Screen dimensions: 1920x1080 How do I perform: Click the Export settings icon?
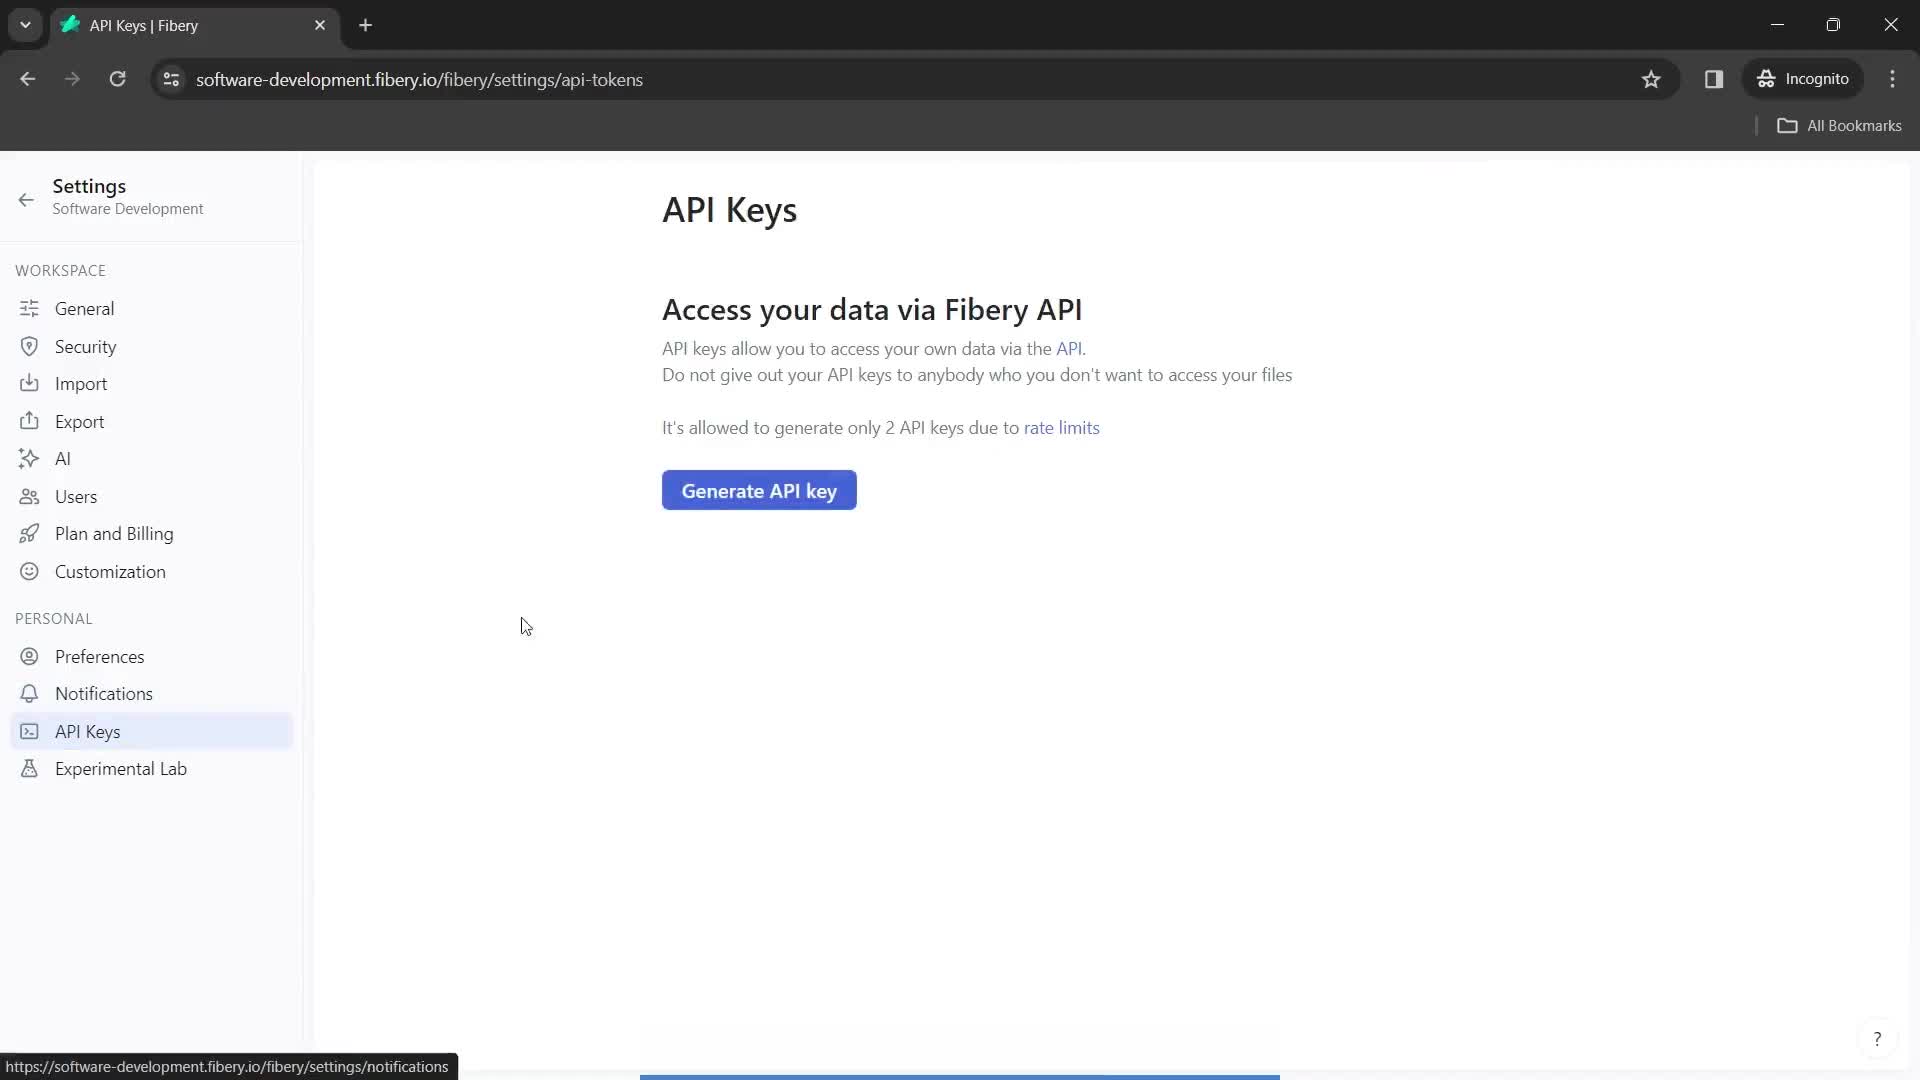tap(29, 421)
